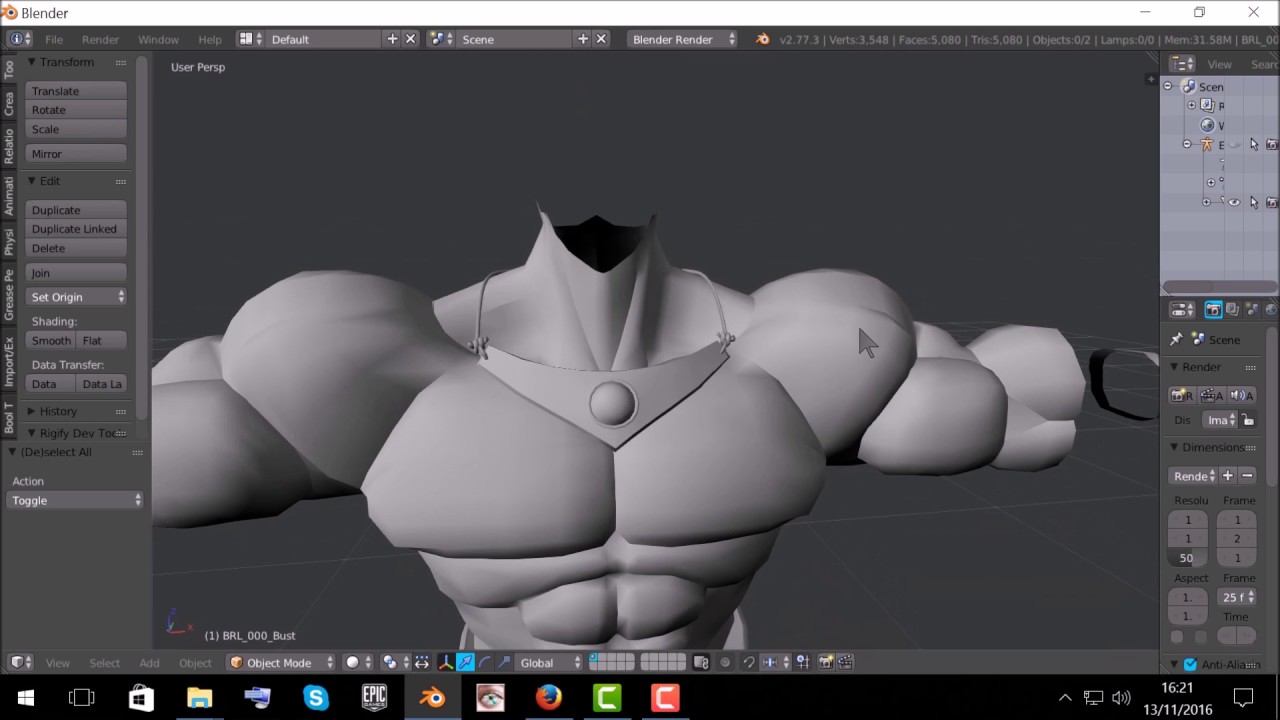Open the File menu
Image resolution: width=1280 pixels, height=720 pixels.
coord(54,39)
